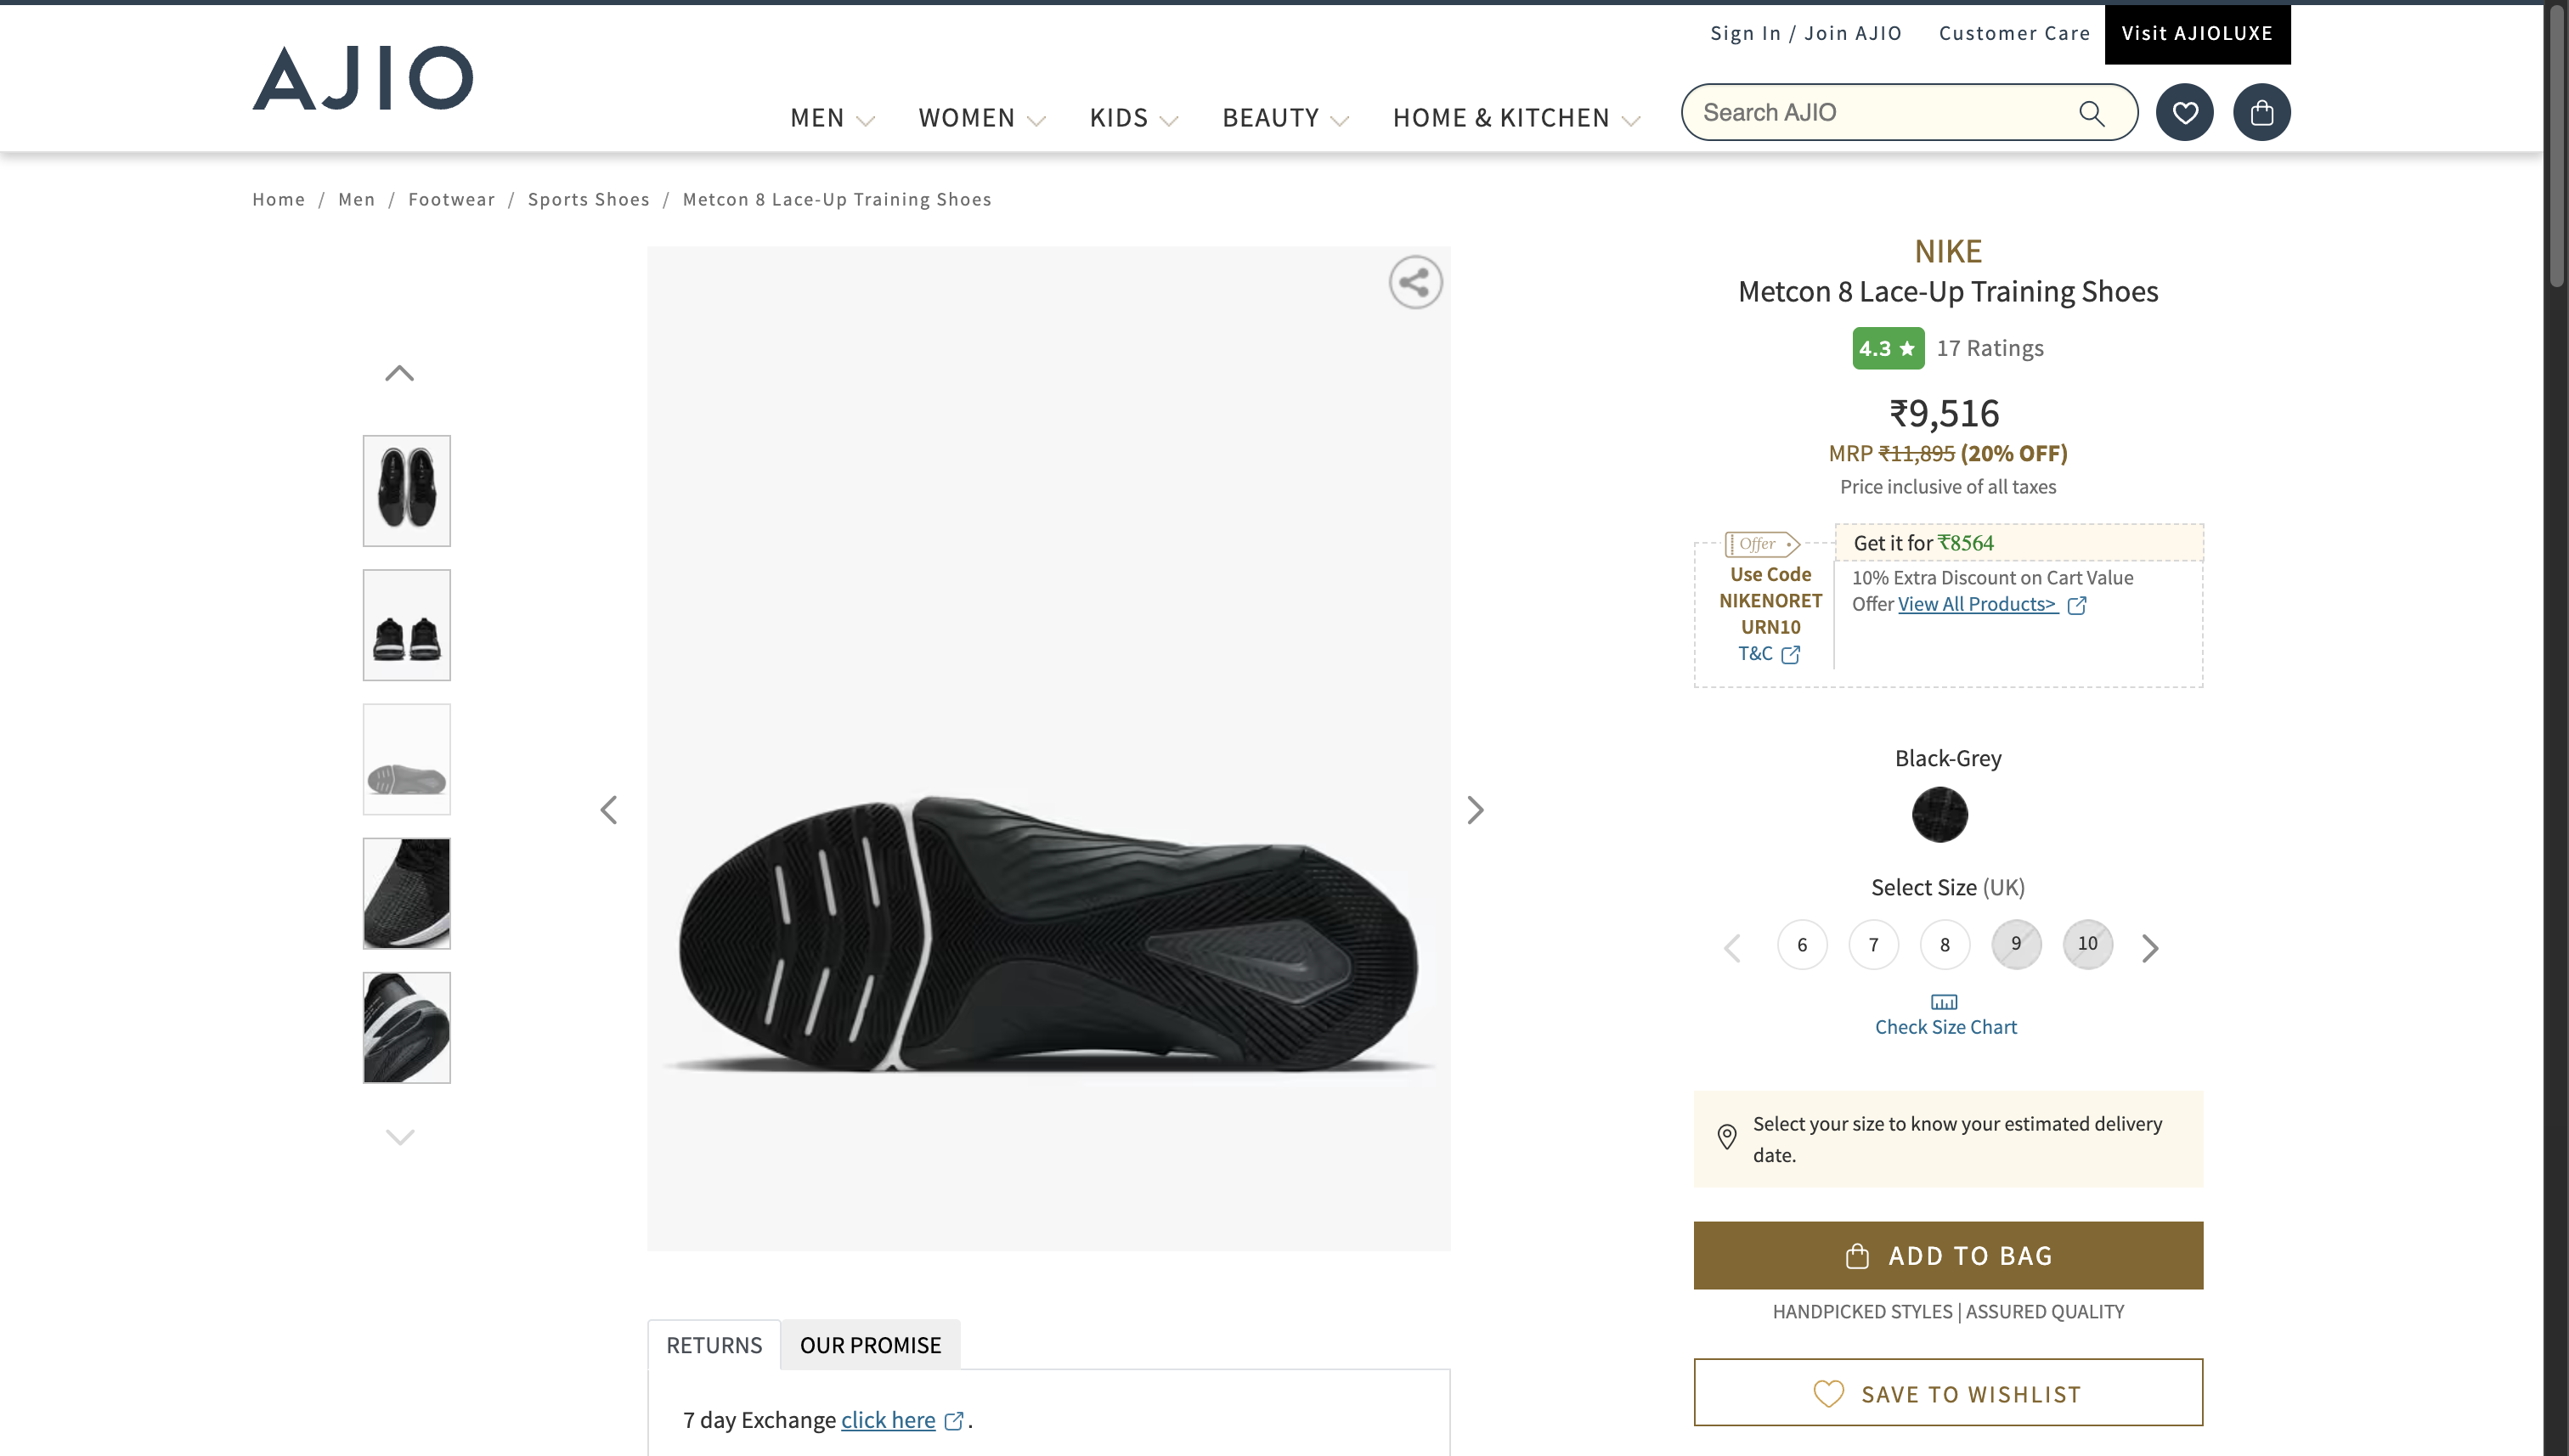Screen dimensions: 2569x1456
Task: Select size 8
Action: point(1945,944)
